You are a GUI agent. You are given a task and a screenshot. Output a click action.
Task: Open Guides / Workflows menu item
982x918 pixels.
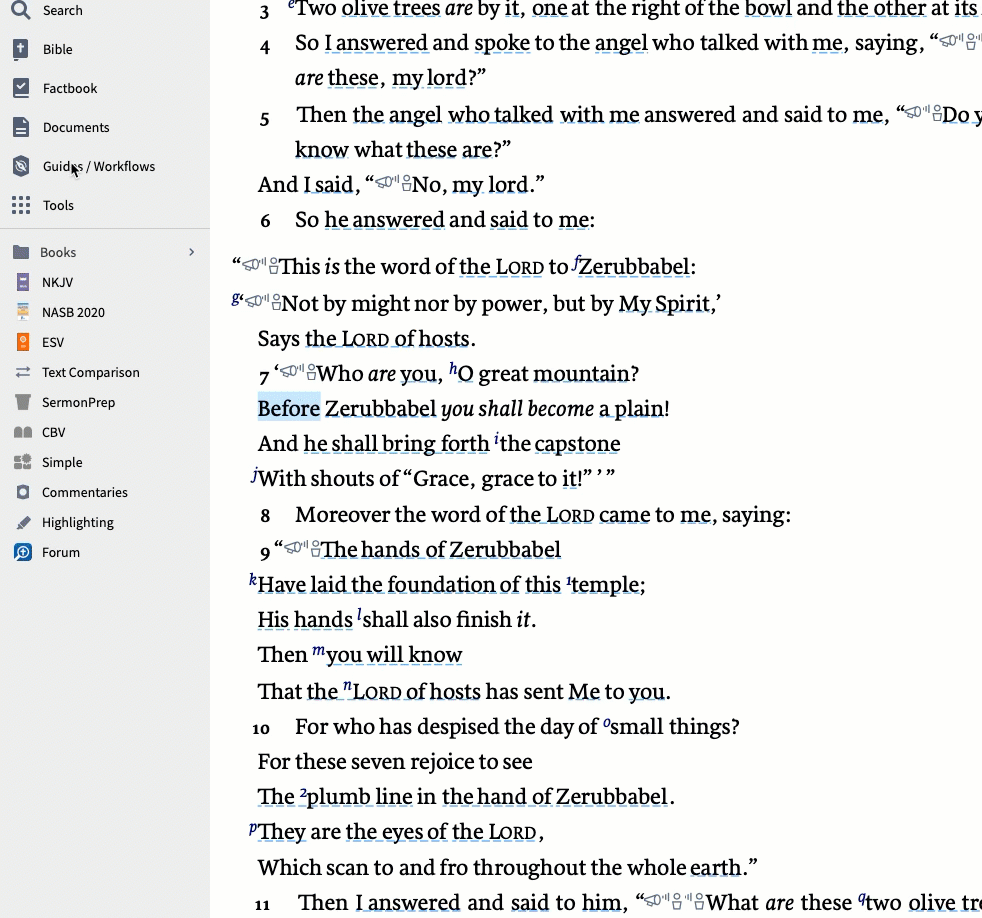[99, 166]
